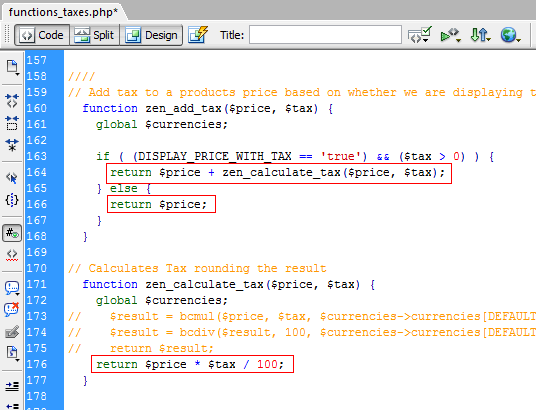Click into the Title text field
The image size is (536, 410).
click(325, 35)
